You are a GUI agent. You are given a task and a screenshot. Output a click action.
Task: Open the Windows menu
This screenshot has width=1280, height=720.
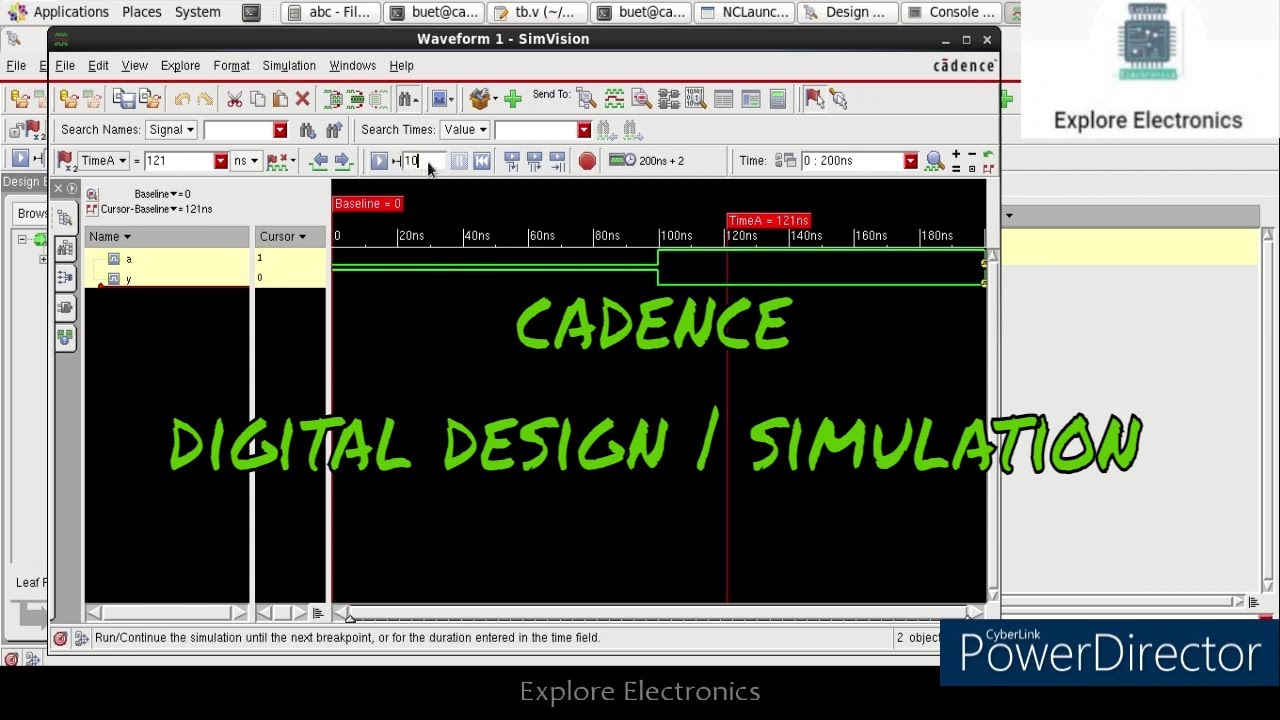353,66
